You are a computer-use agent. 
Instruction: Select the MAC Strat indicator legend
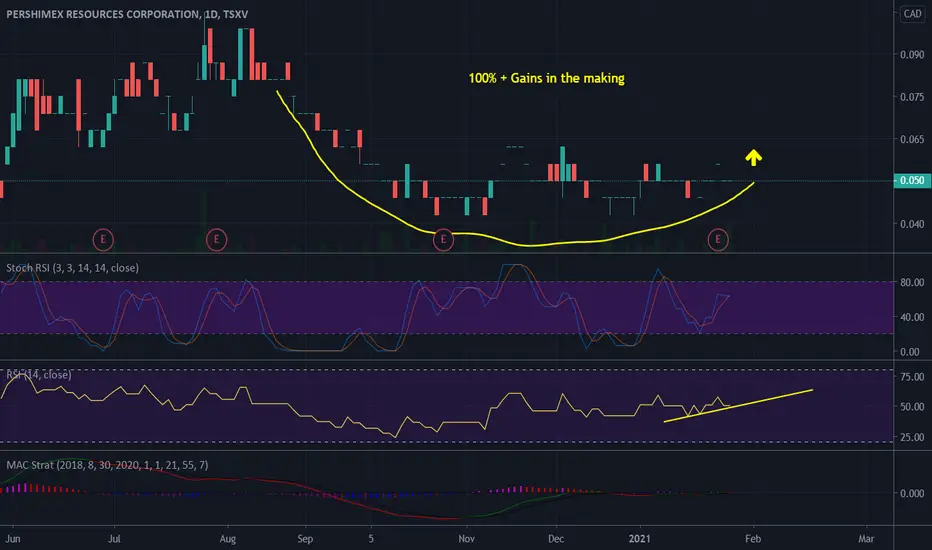[107, 465]
